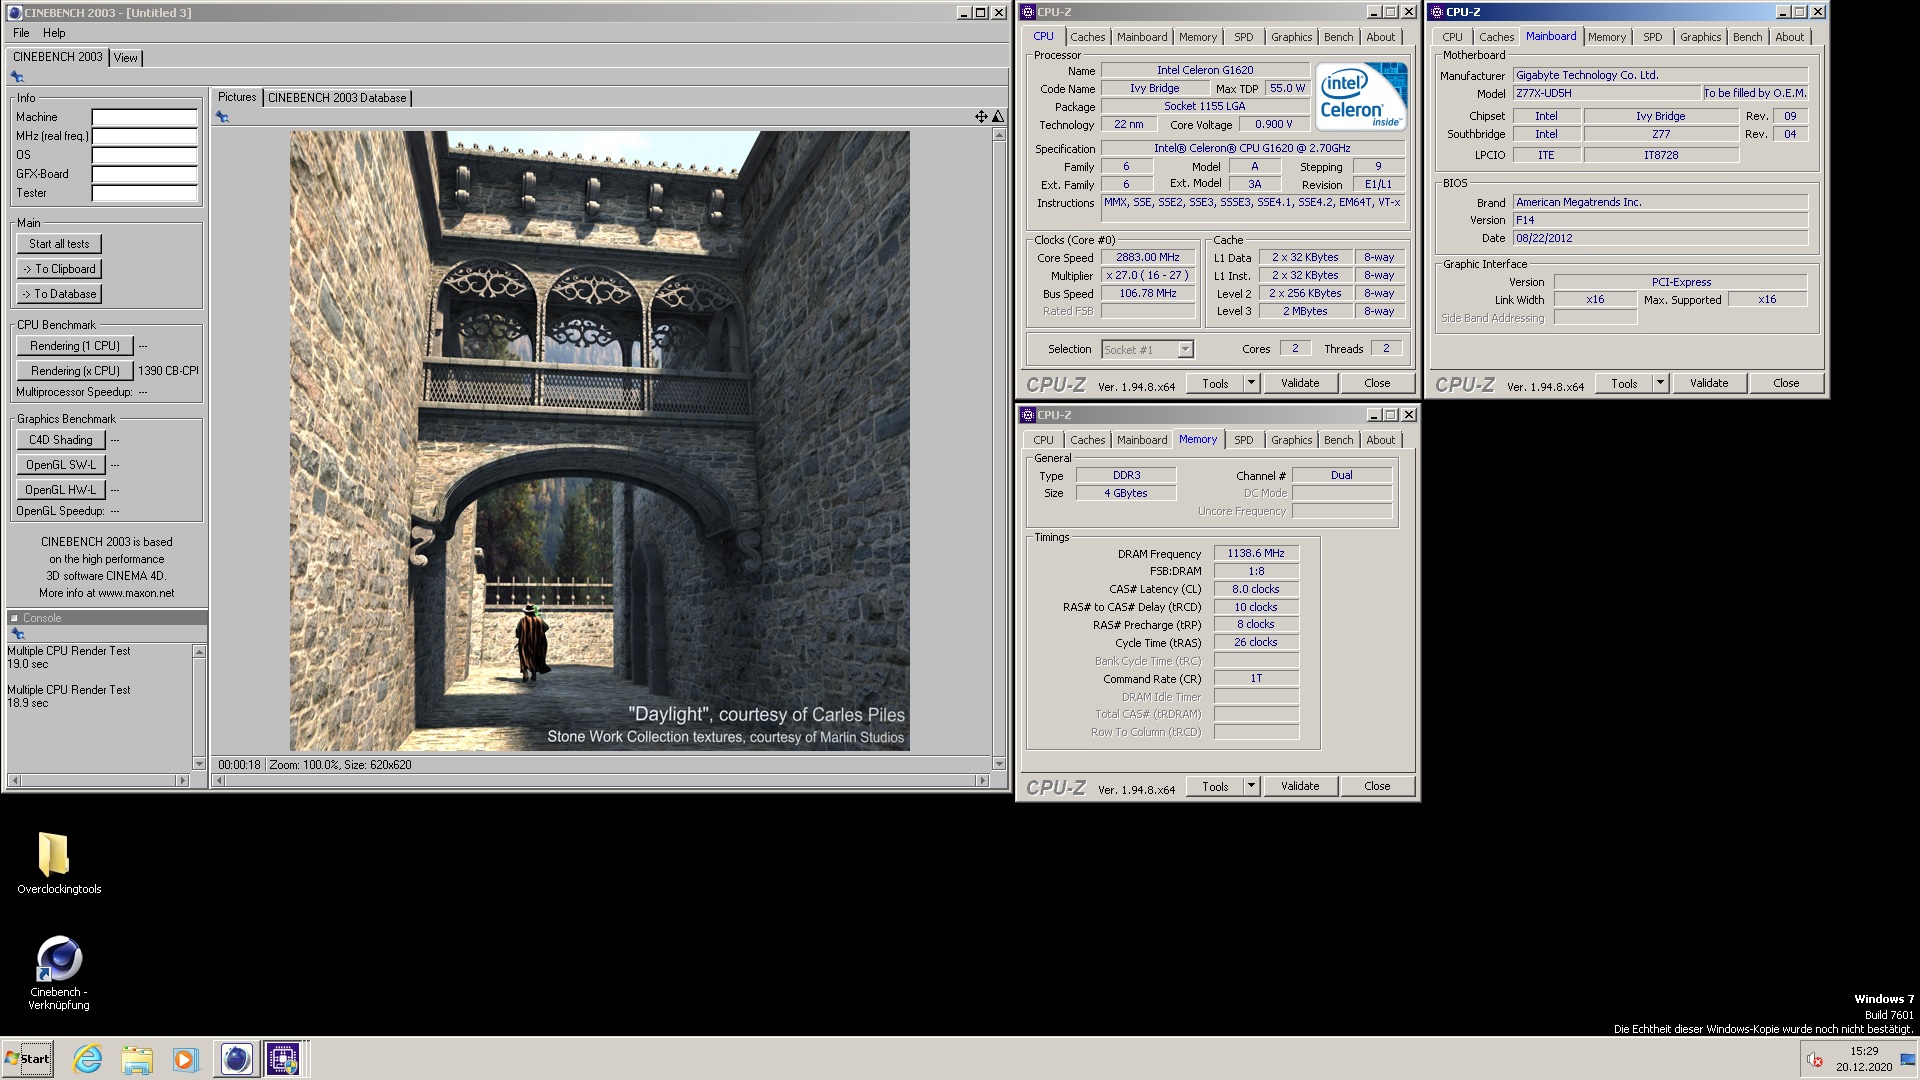Click the Console panel pin icon
The width and height of the screenshot is (1920, 1080).
(17, 634)
